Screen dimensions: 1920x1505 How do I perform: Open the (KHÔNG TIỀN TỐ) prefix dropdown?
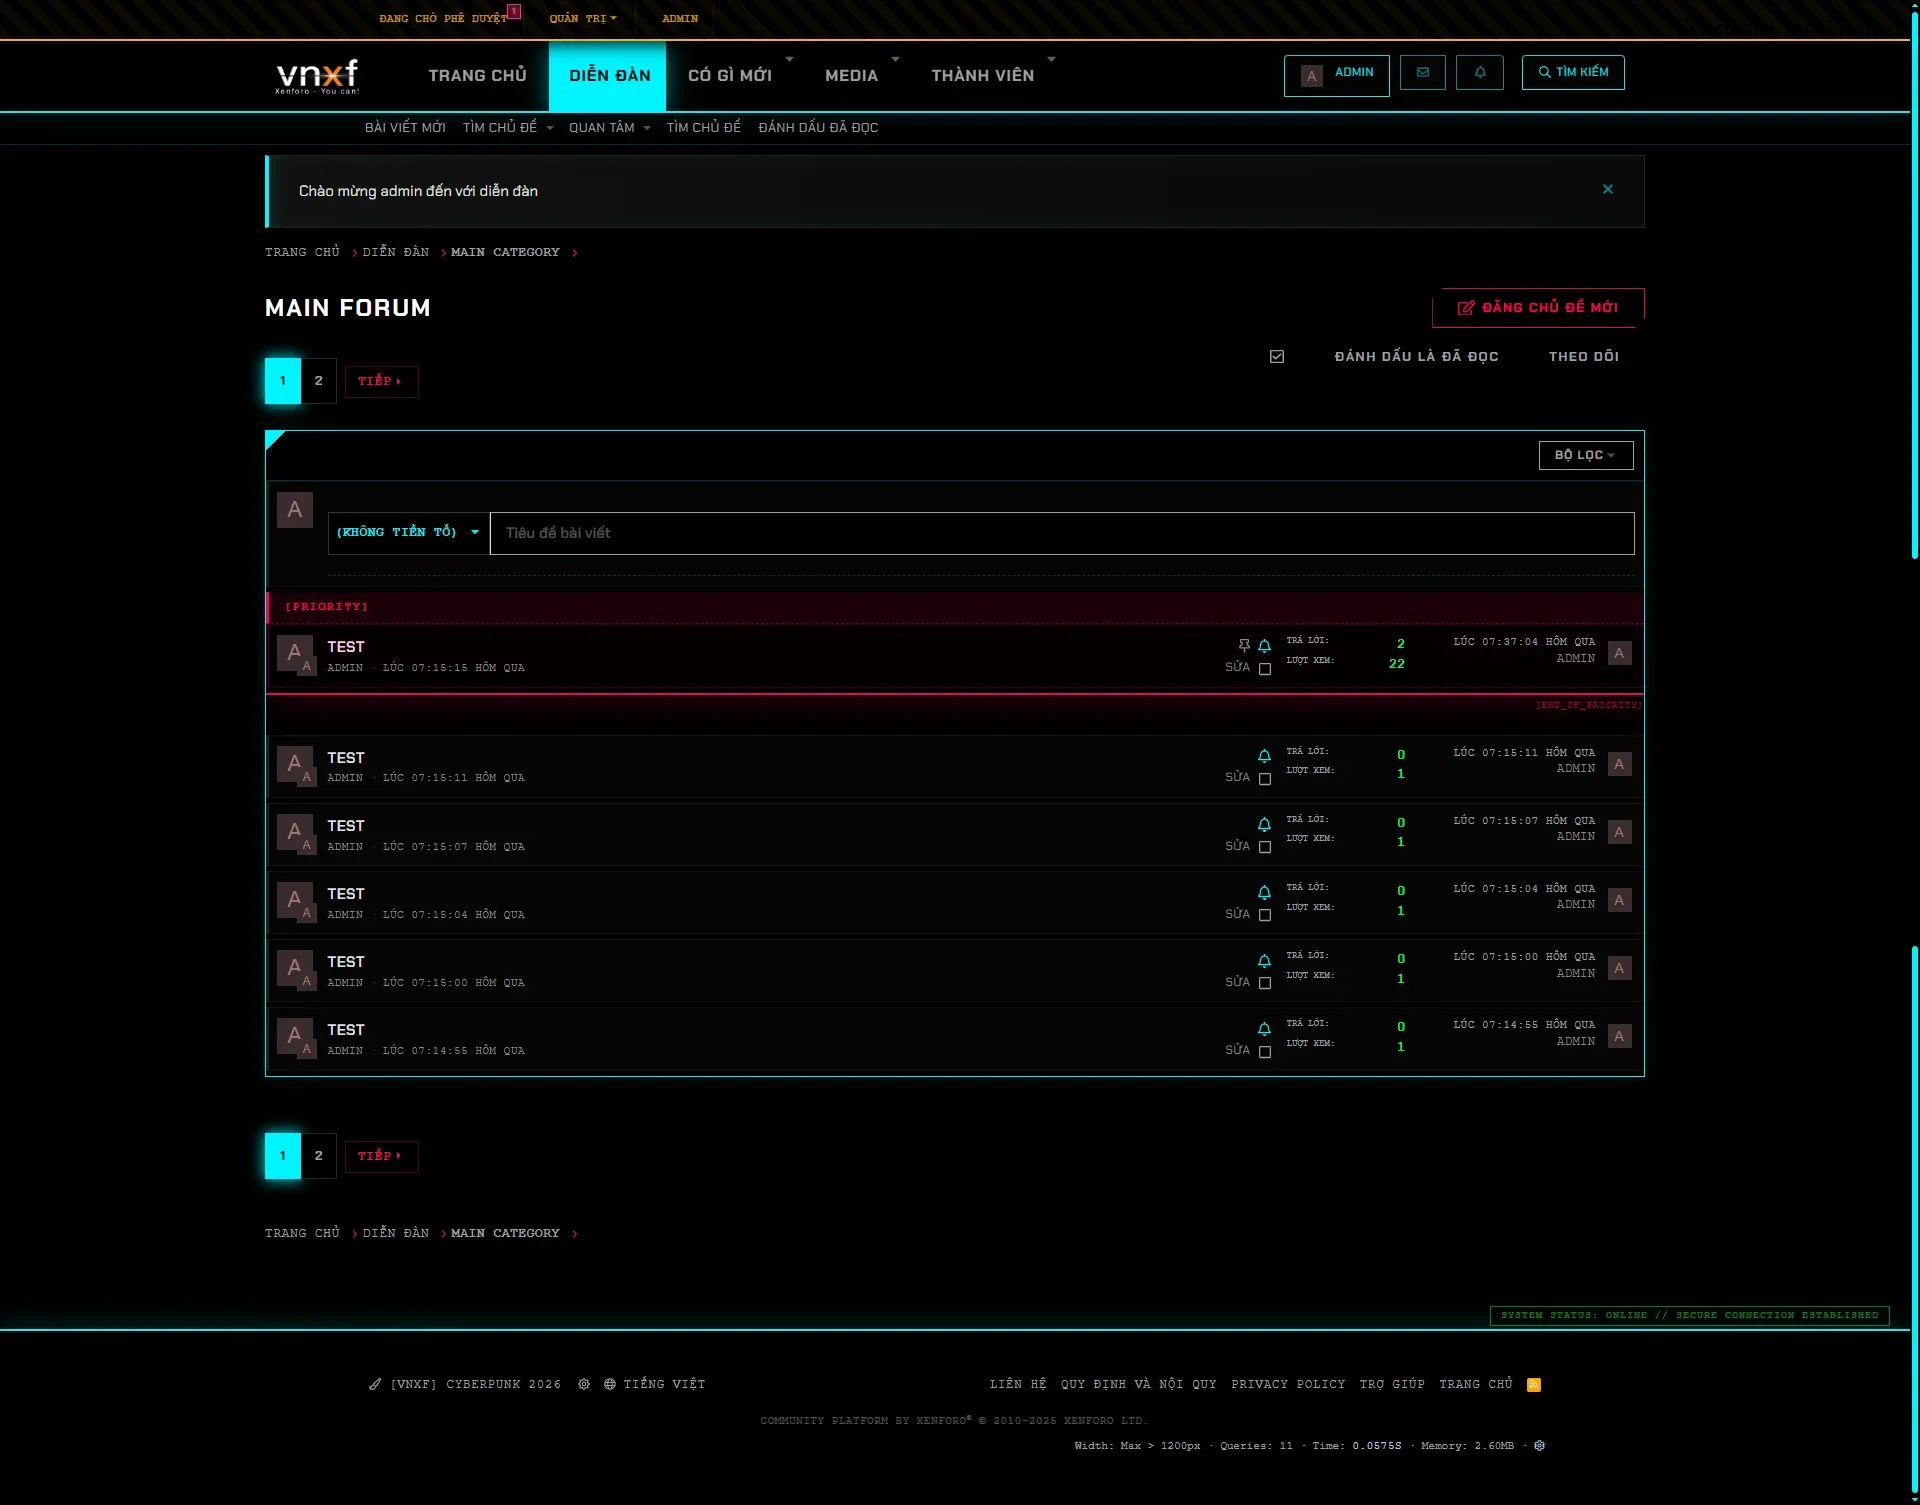[x=407, y=532]
